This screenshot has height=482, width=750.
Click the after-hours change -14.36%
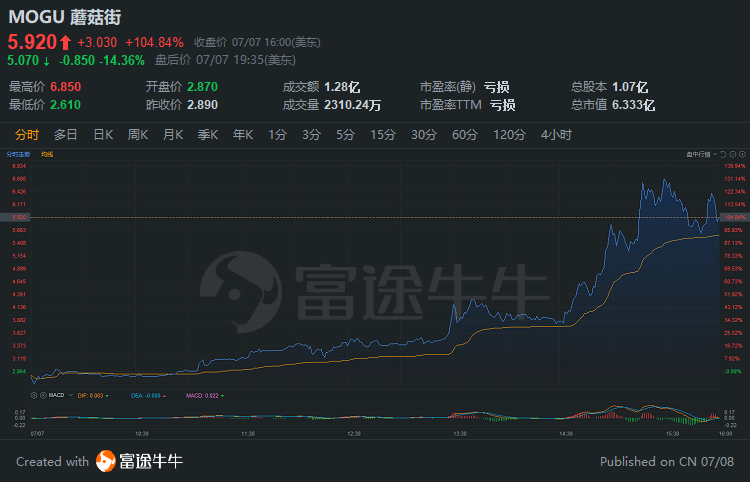tap(122, 60)
